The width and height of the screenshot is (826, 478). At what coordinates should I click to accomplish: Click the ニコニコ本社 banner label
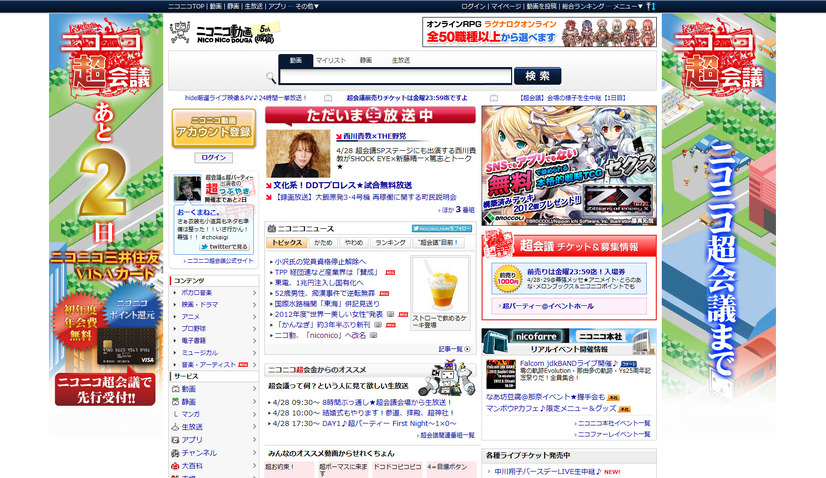pyautogui.click(x=601, y=336)
